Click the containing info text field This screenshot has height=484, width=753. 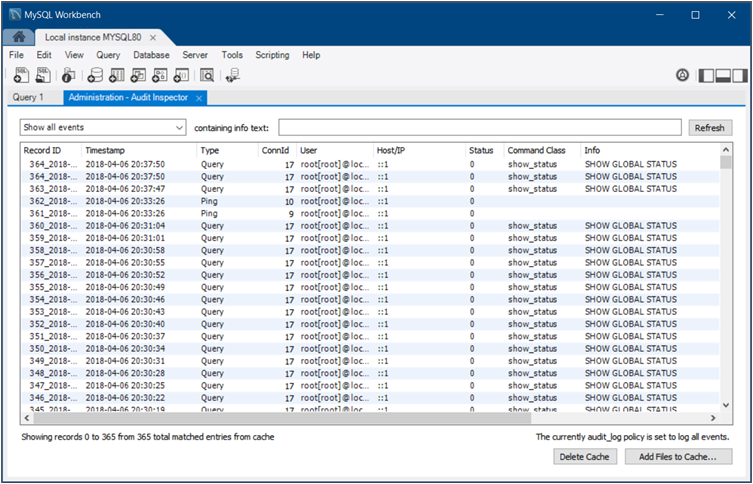(x=479, y=128)
